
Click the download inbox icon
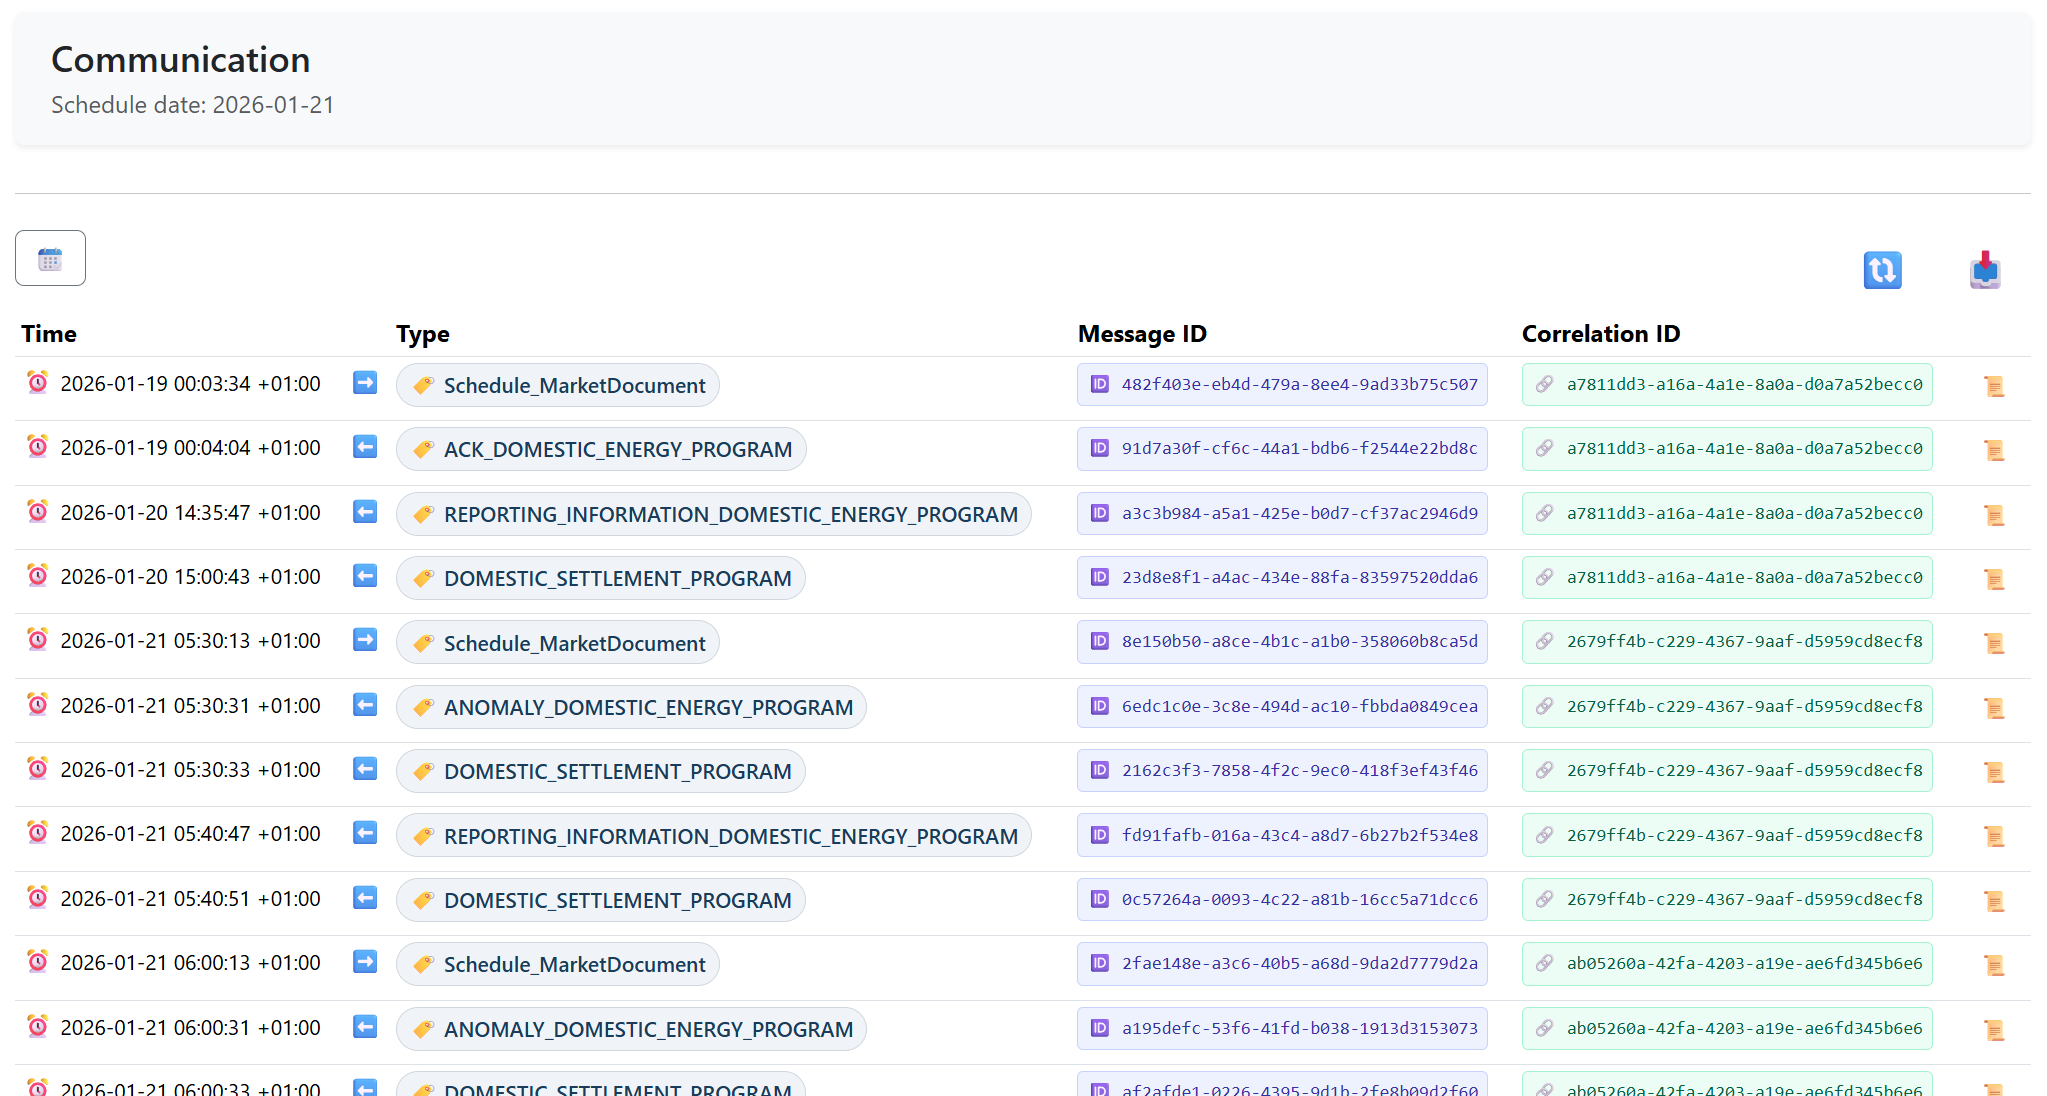point(1985,270)
